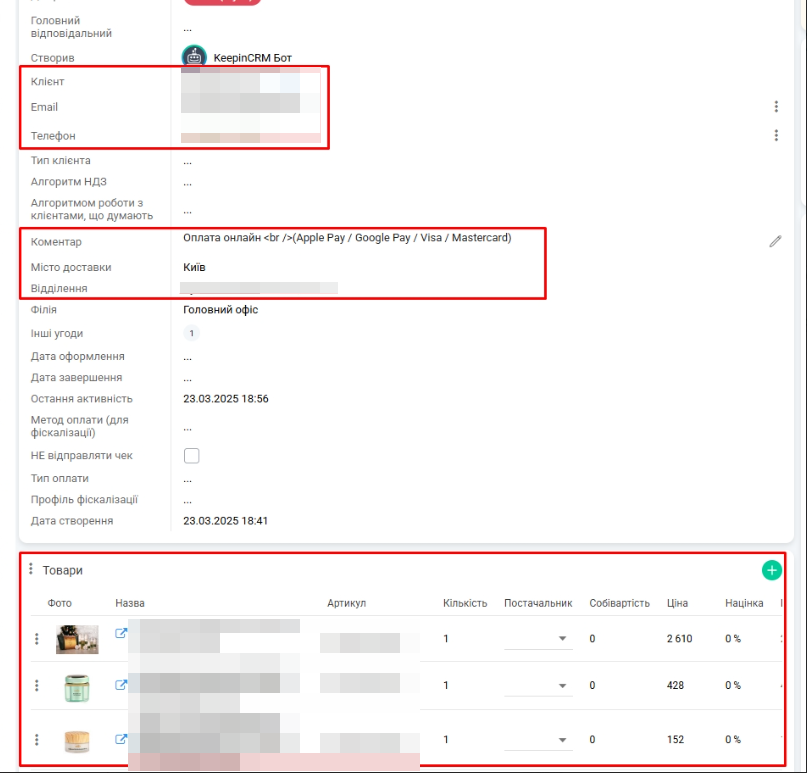Click the price 2 610 field
The width and height of the screenshot is (807, 773).
[x=679, y=638]
